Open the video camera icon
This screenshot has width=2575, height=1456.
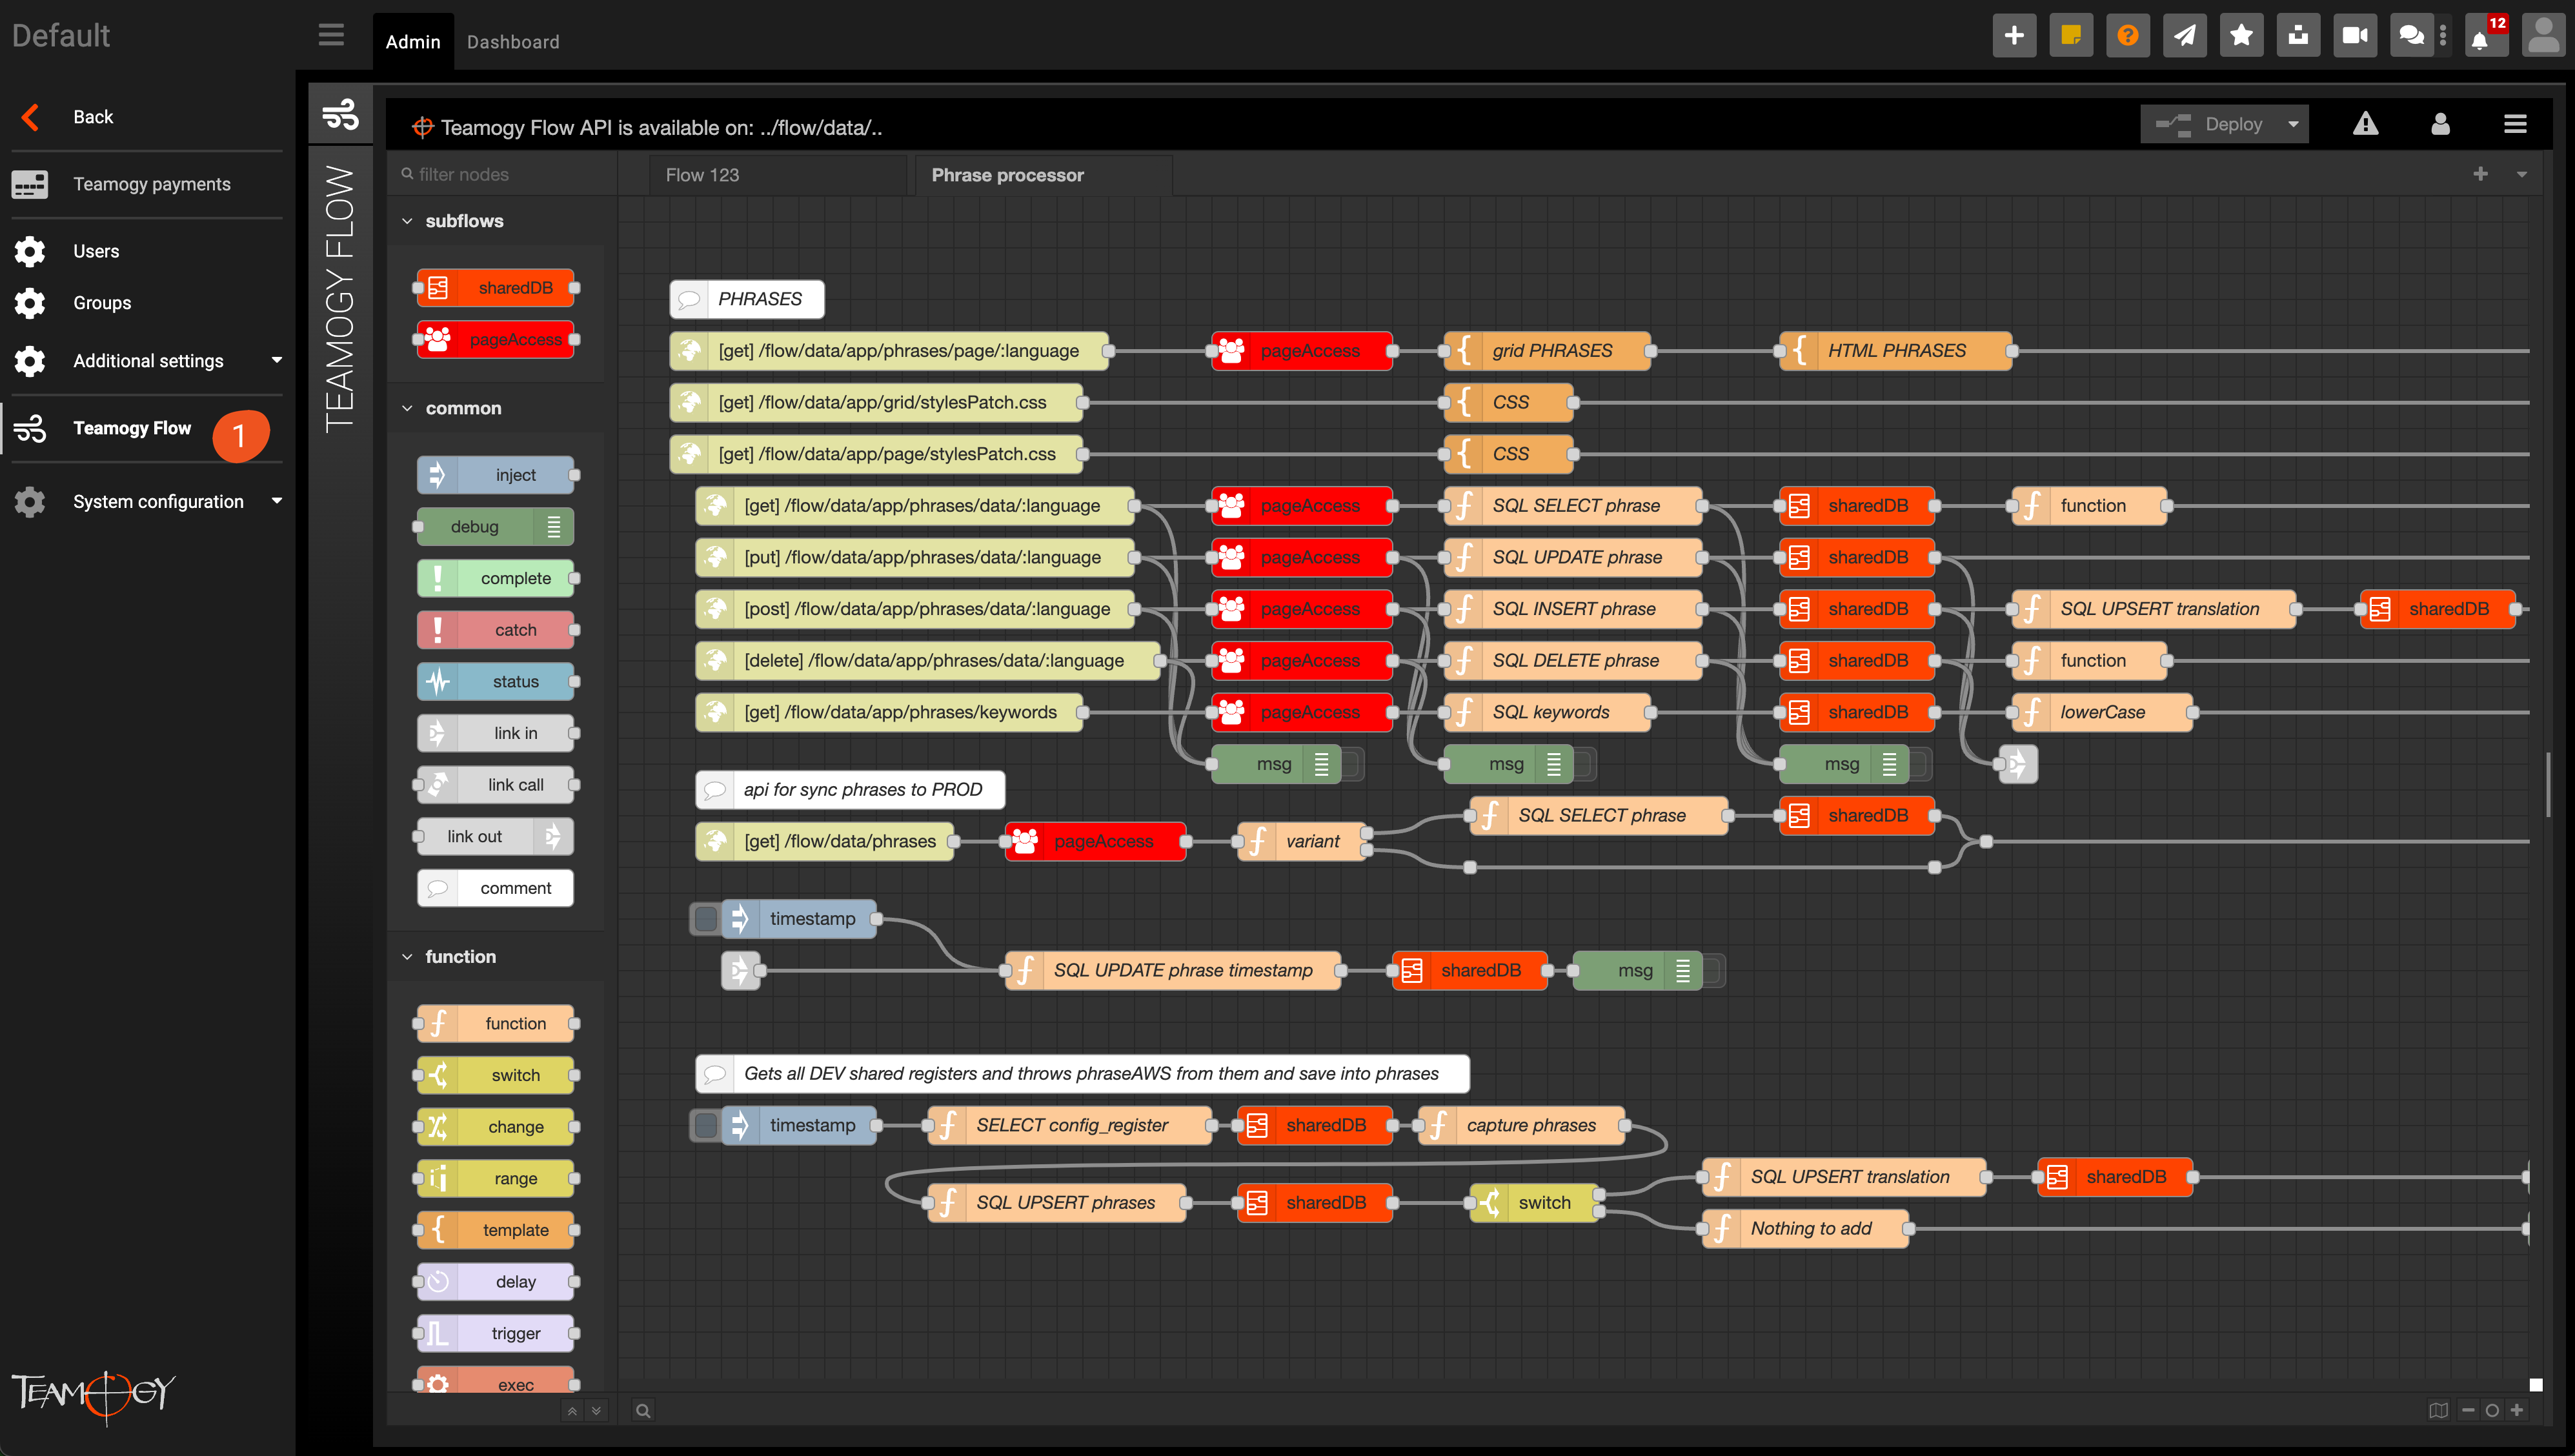2355,36
